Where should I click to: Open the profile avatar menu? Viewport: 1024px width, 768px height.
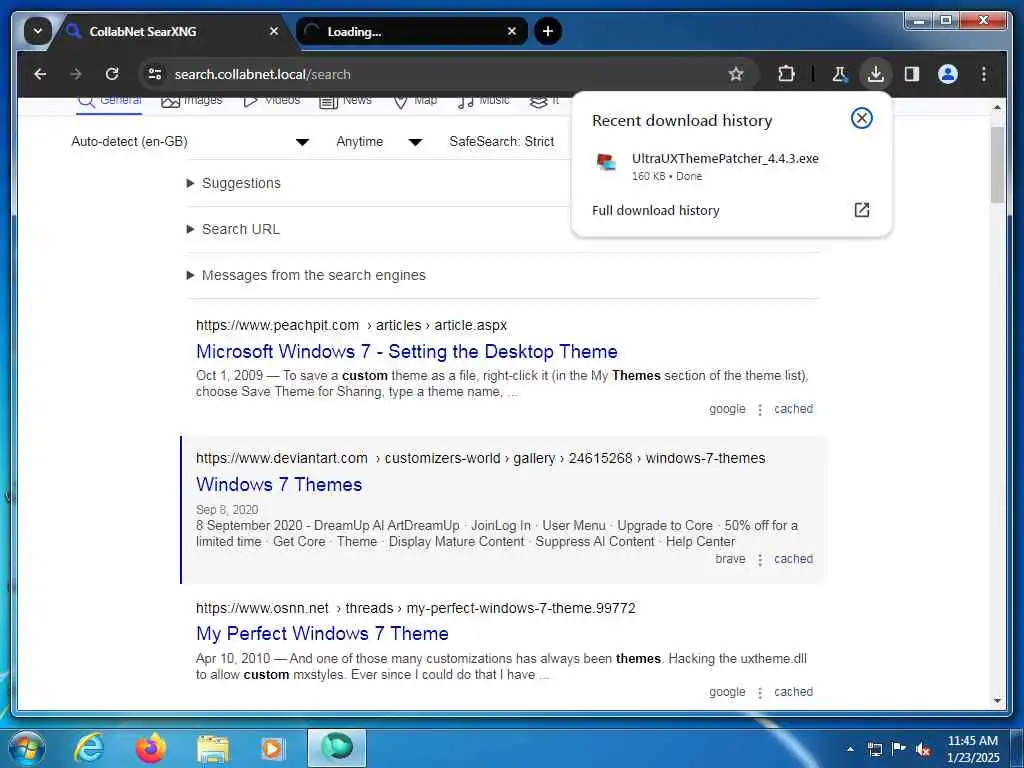click(948, 74)
